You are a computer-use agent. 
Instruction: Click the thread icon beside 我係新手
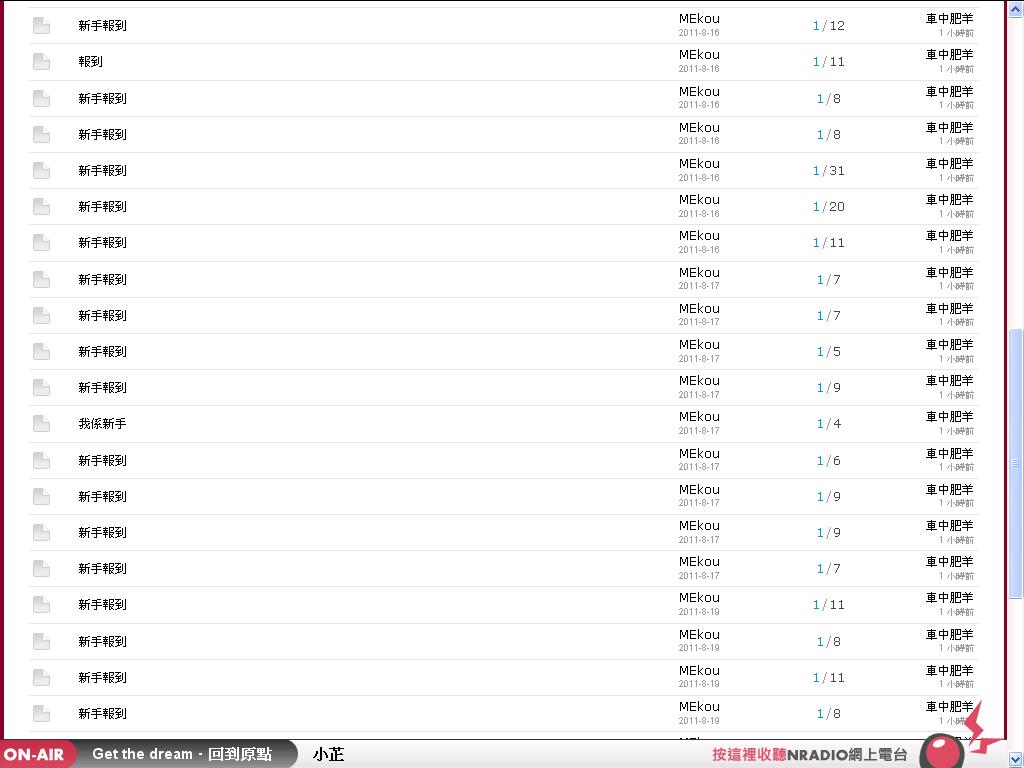pos(41,424)
